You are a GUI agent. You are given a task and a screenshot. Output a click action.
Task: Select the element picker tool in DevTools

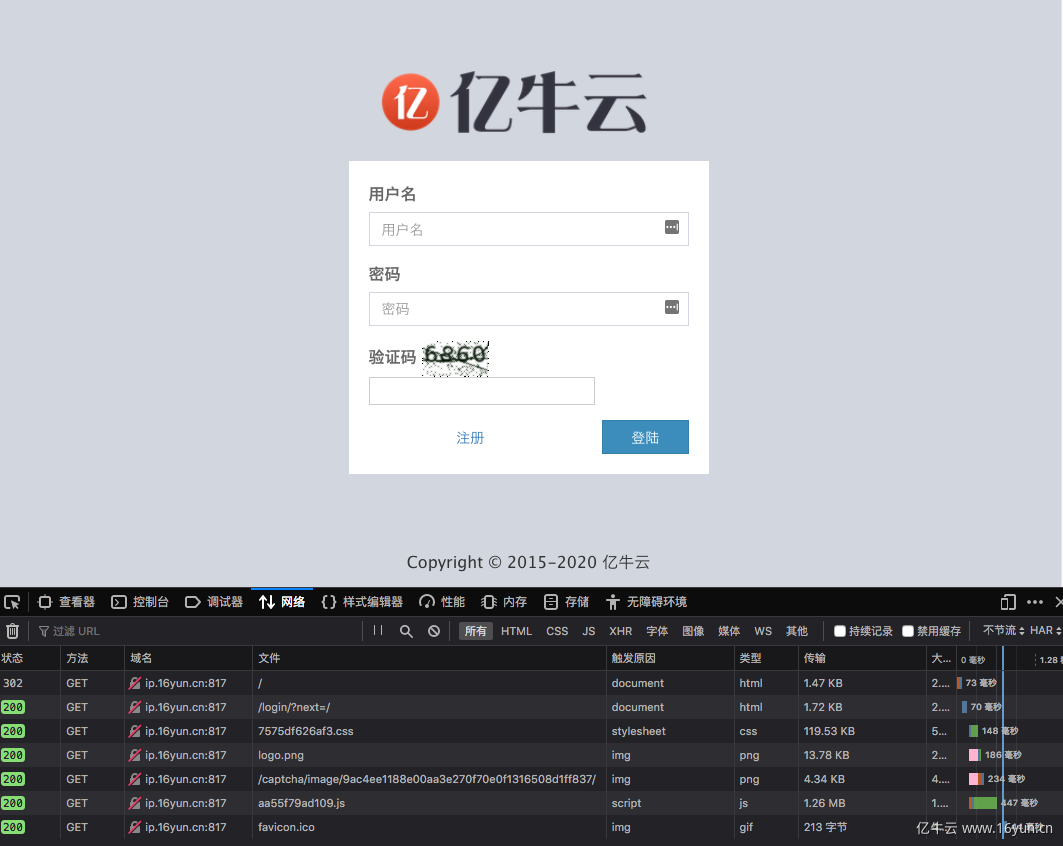pyautogui.click(x=13, y=602)
